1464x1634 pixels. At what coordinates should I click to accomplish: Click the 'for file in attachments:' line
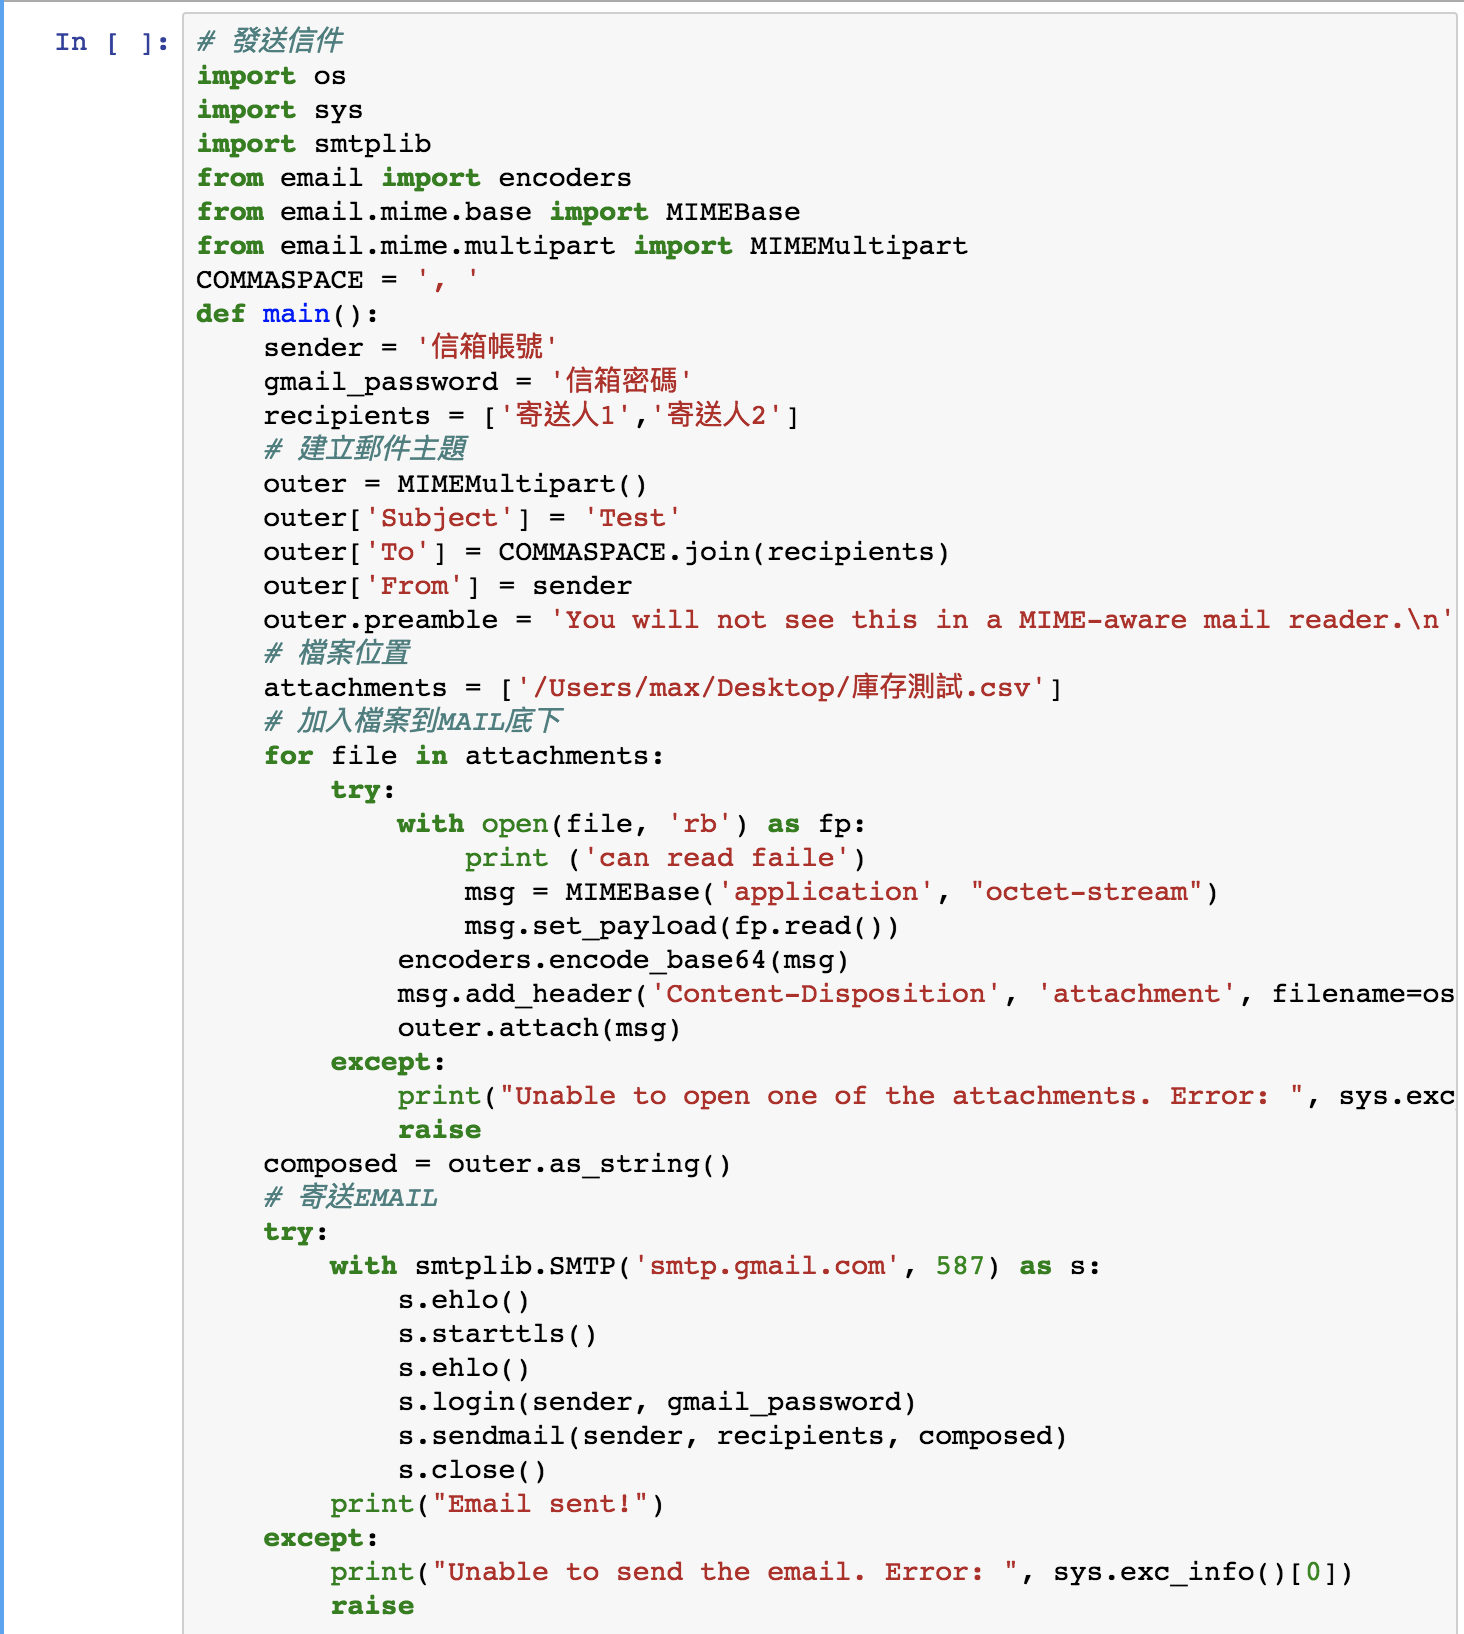pyautogui.click(x=464, y=756)
